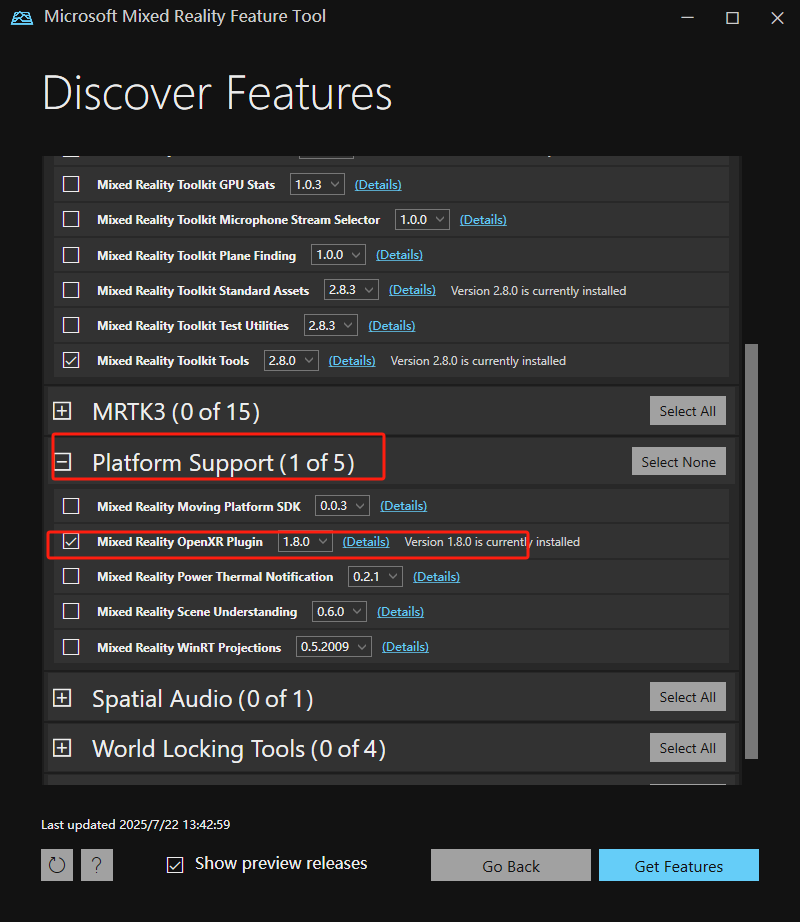Minimize the Feature Tool window

pyautogui.click(x=688, y=18)
